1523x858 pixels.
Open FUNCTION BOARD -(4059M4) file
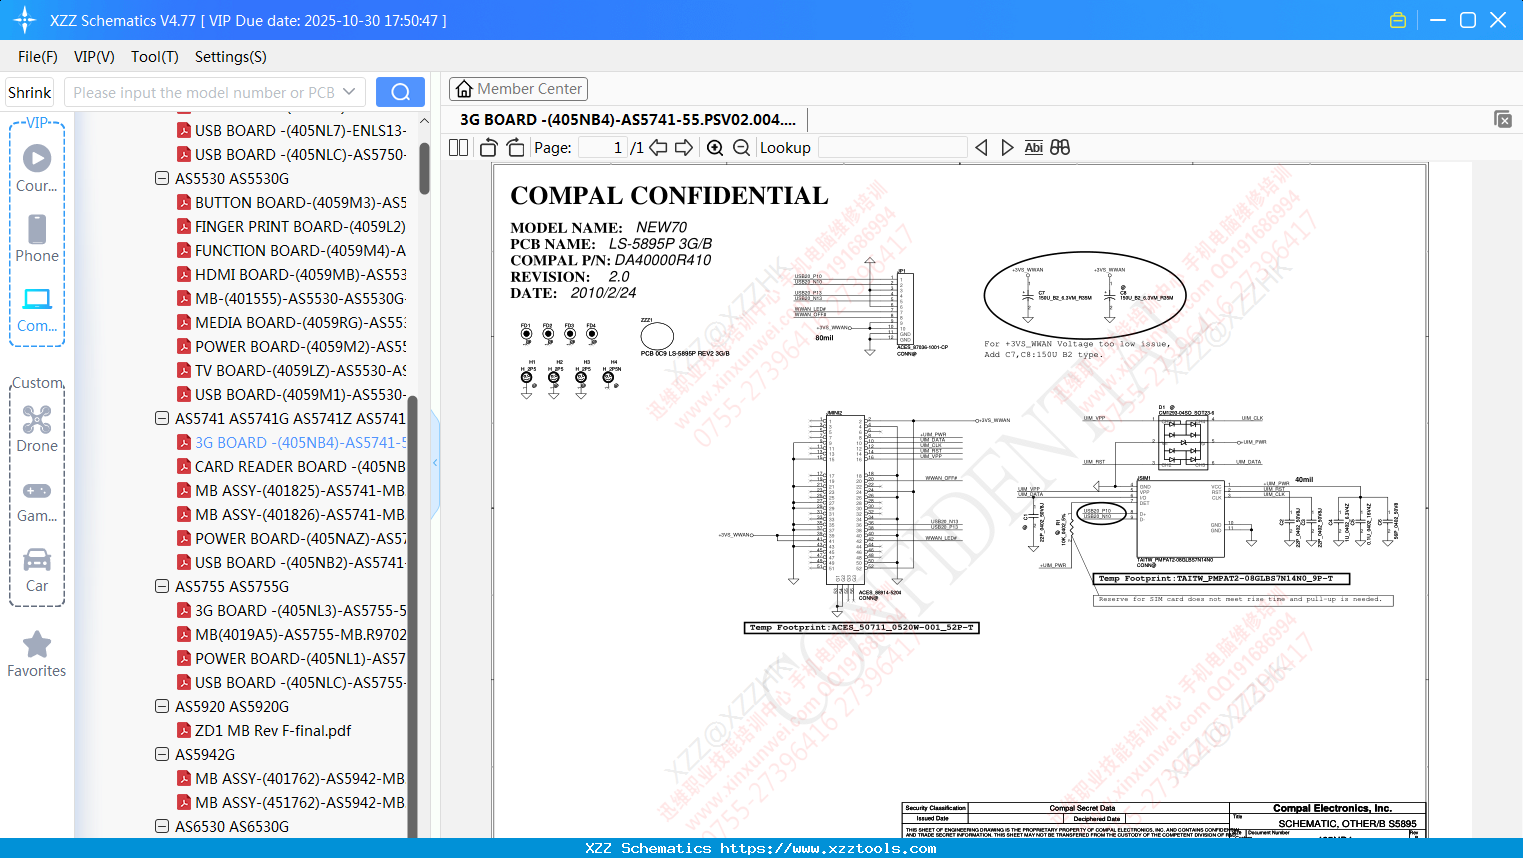click(x=292, y=250)
